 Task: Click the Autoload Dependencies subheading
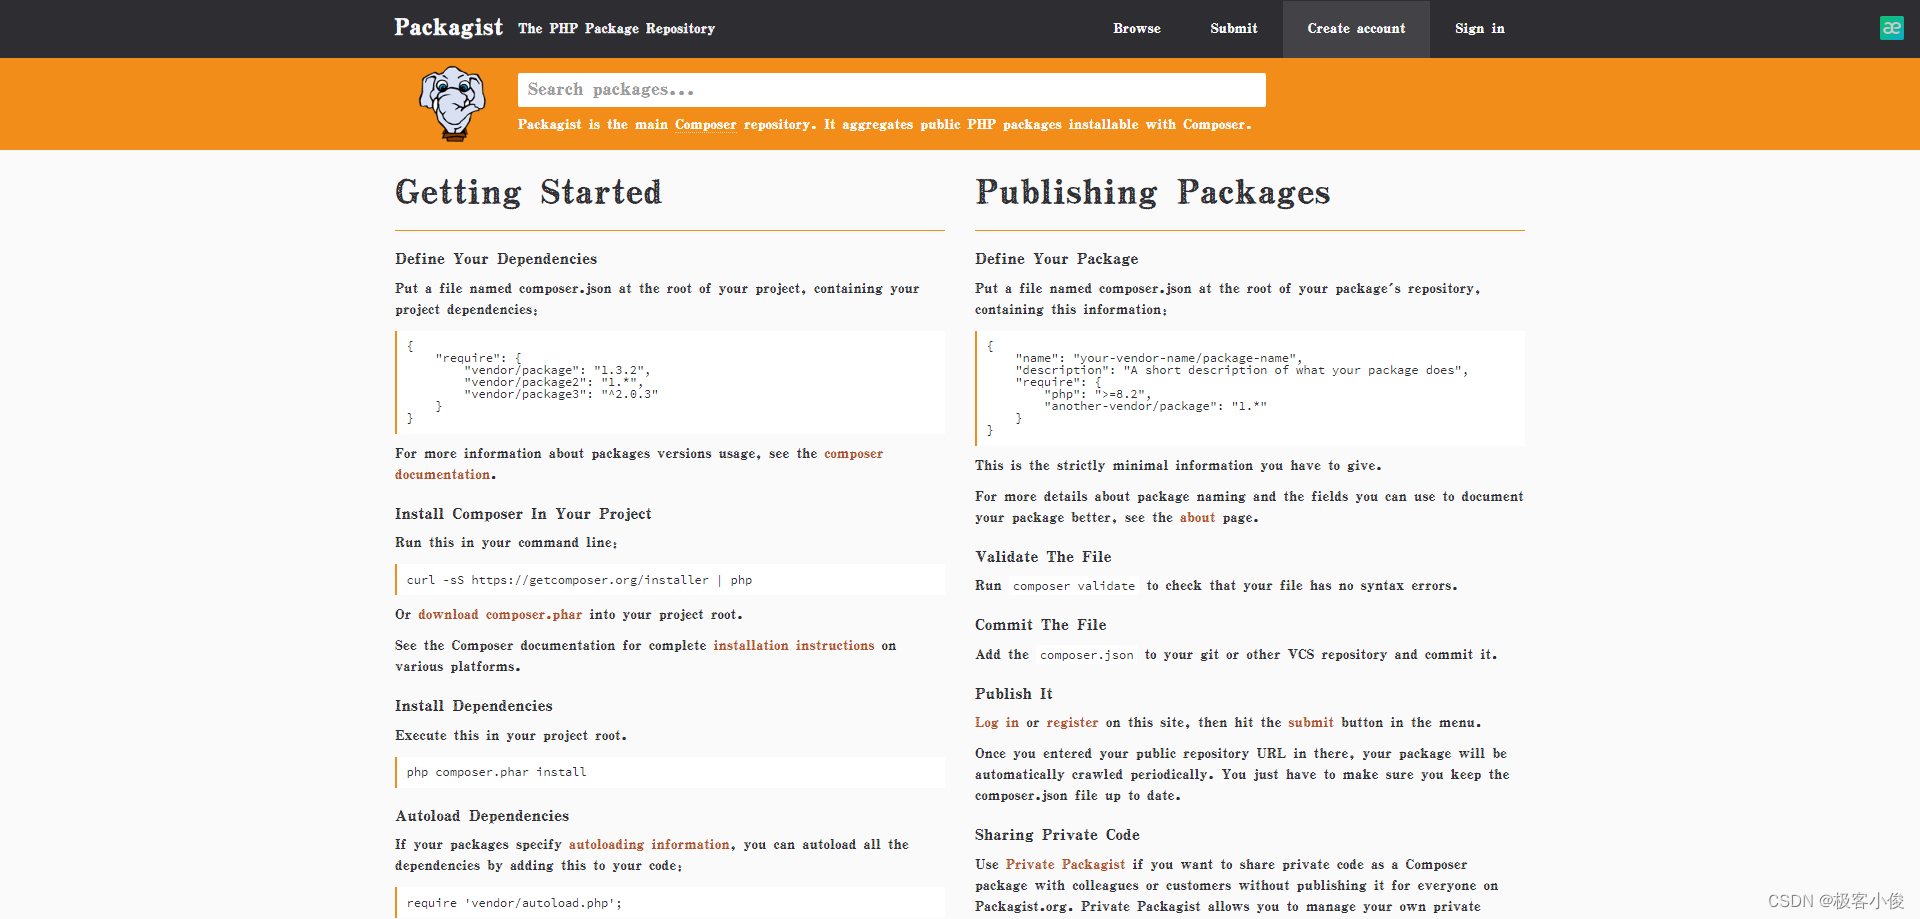coord(482,816)
